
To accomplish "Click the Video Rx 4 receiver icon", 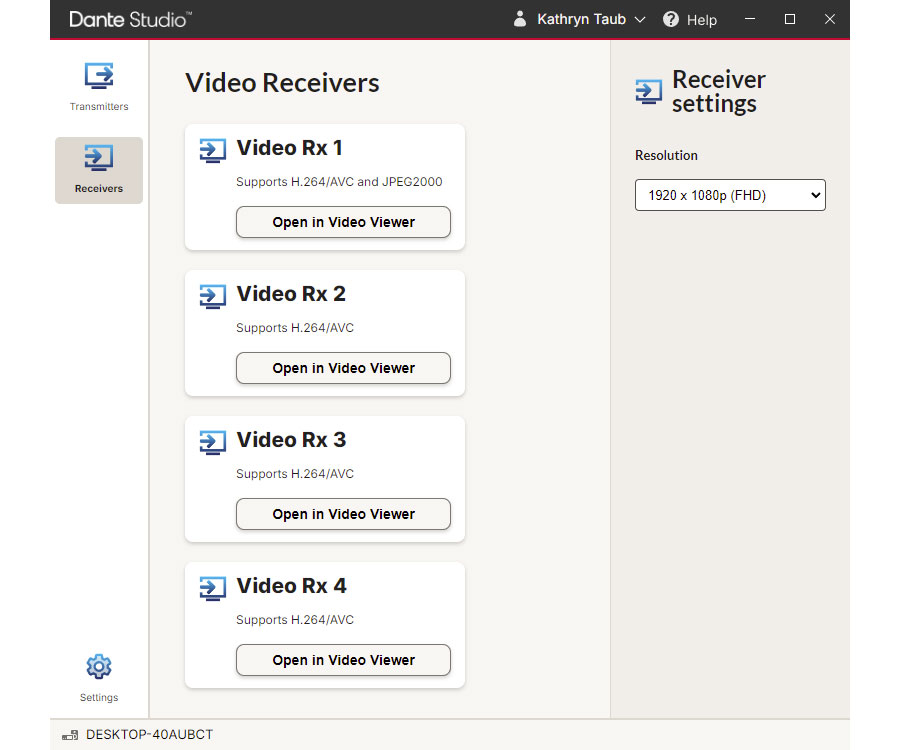I will tap(213, 588).
